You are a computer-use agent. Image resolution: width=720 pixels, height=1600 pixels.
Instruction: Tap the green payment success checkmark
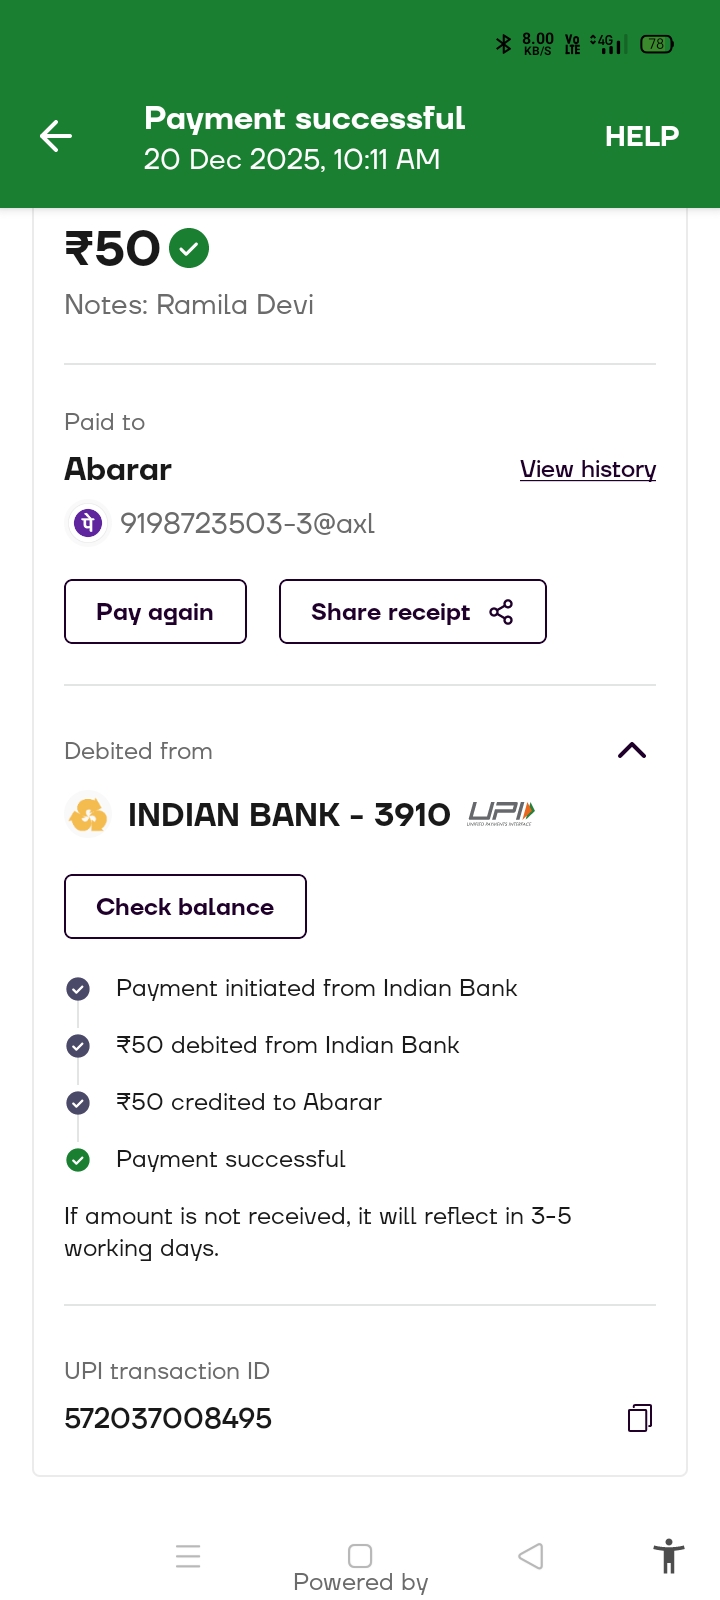click(x=189, y=248)
